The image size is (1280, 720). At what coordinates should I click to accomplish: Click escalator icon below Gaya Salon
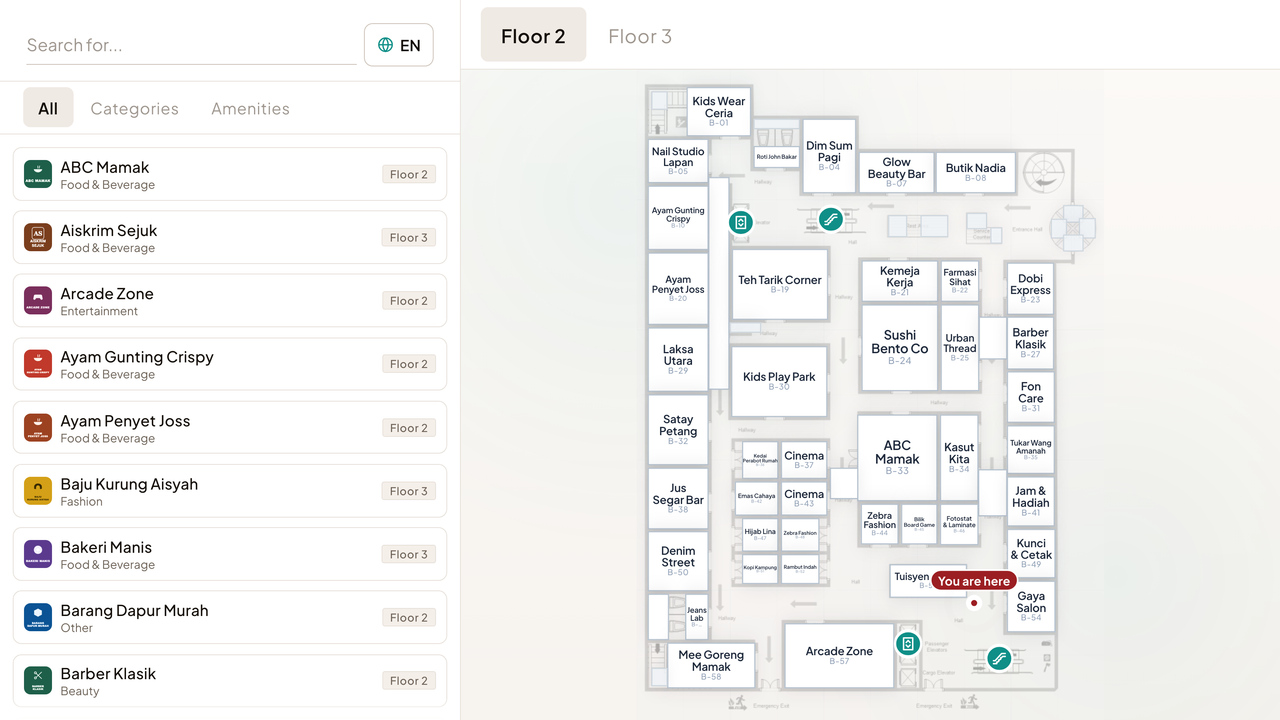999,658
